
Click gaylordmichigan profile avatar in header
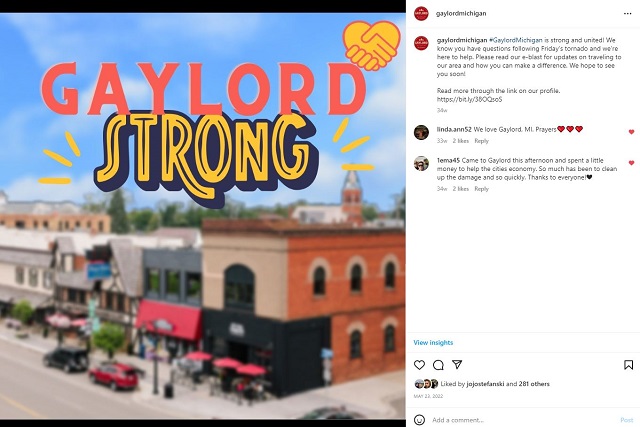click(421, 13)
